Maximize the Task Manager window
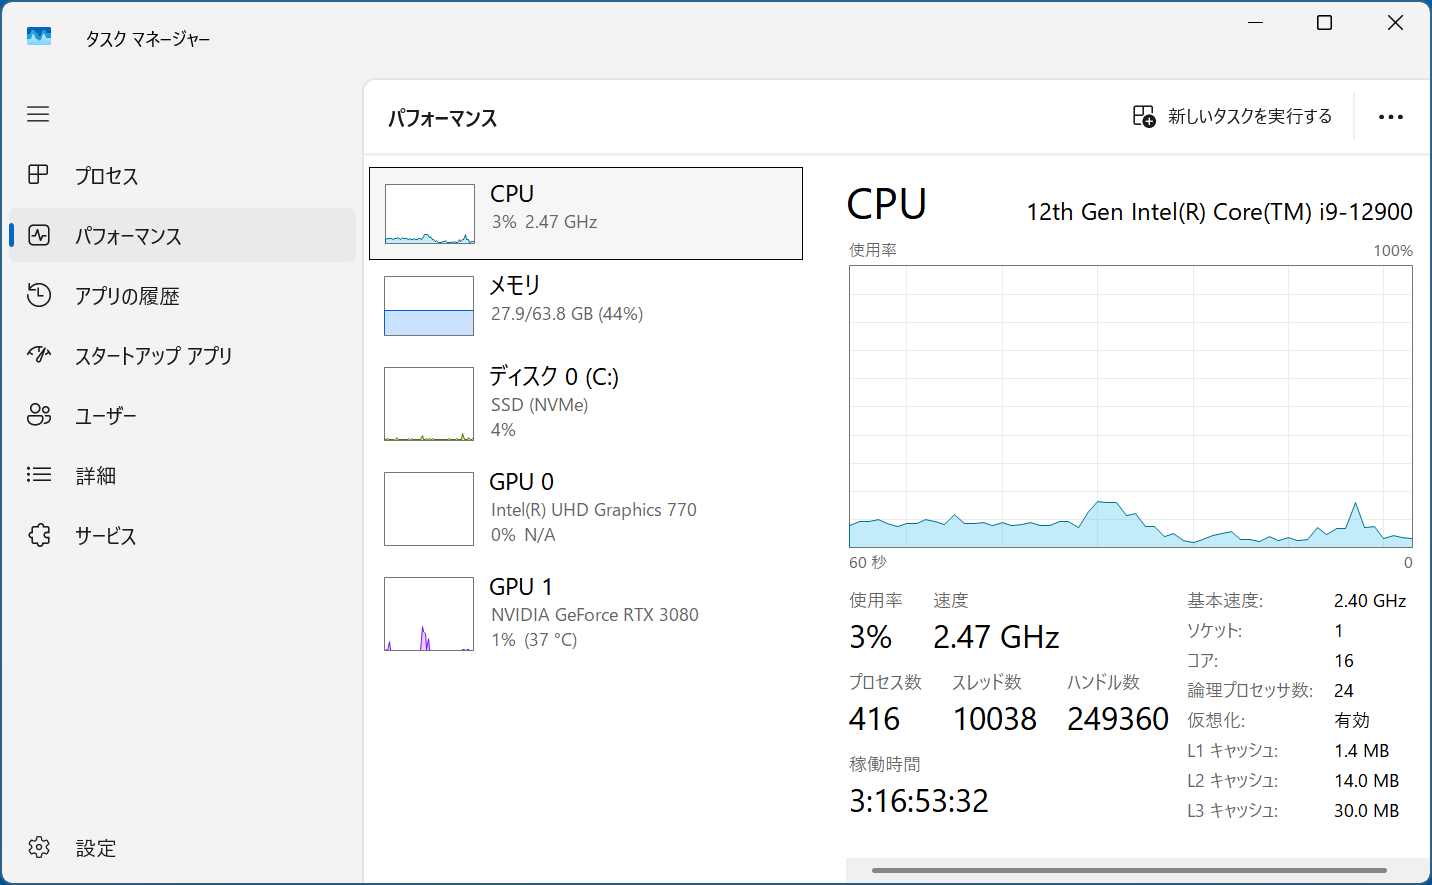The height and width of the screenshot is (885, 1432). [1324, 23]
